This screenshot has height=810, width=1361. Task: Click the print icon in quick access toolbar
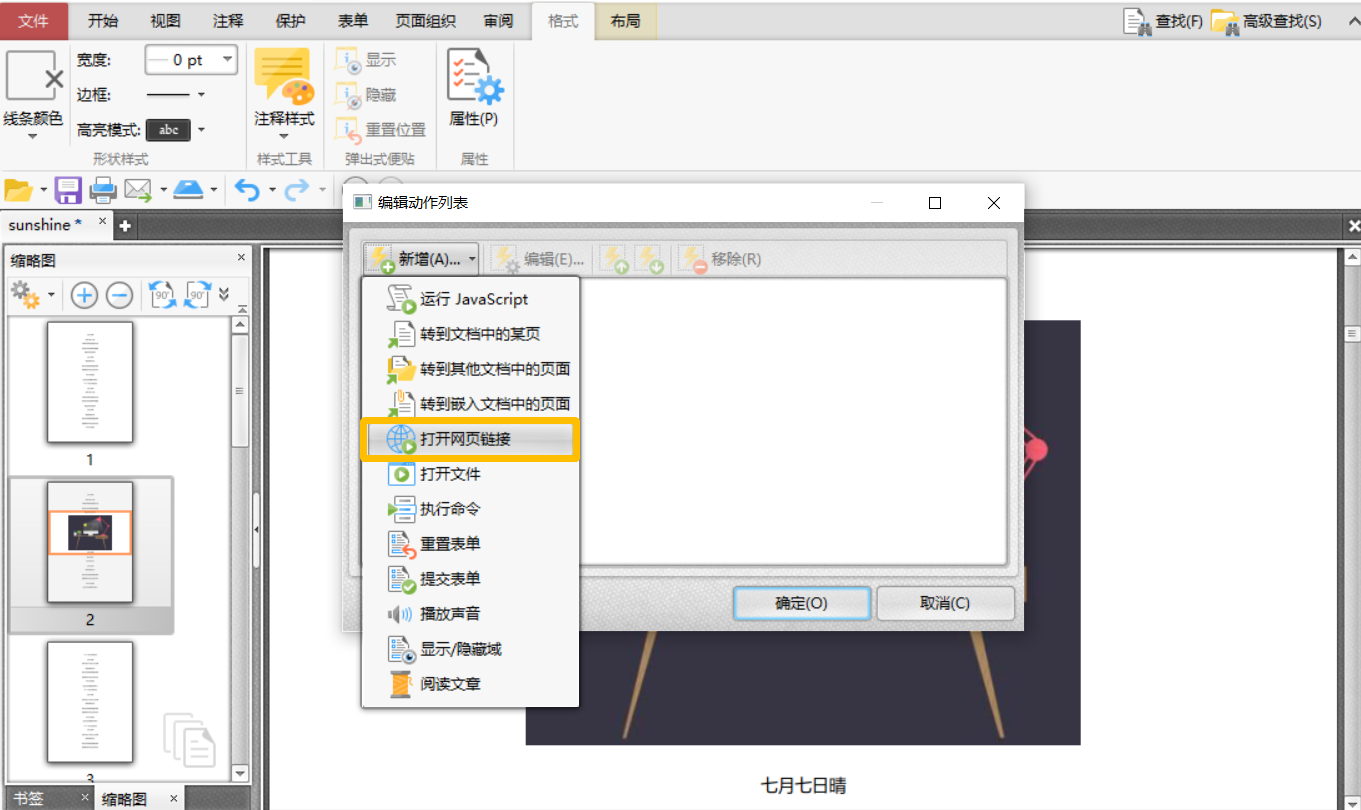coord(103,190)
